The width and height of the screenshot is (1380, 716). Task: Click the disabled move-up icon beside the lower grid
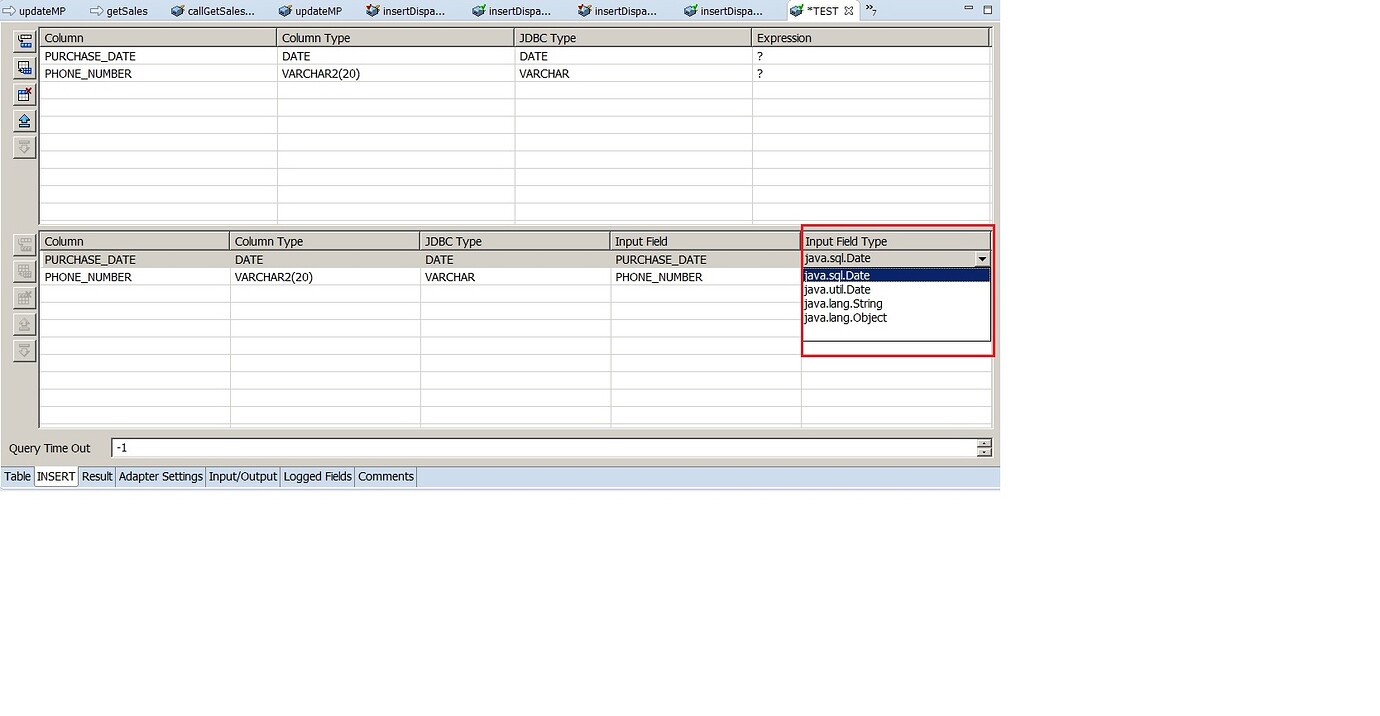pyautogui.click(x=25, y=324)
